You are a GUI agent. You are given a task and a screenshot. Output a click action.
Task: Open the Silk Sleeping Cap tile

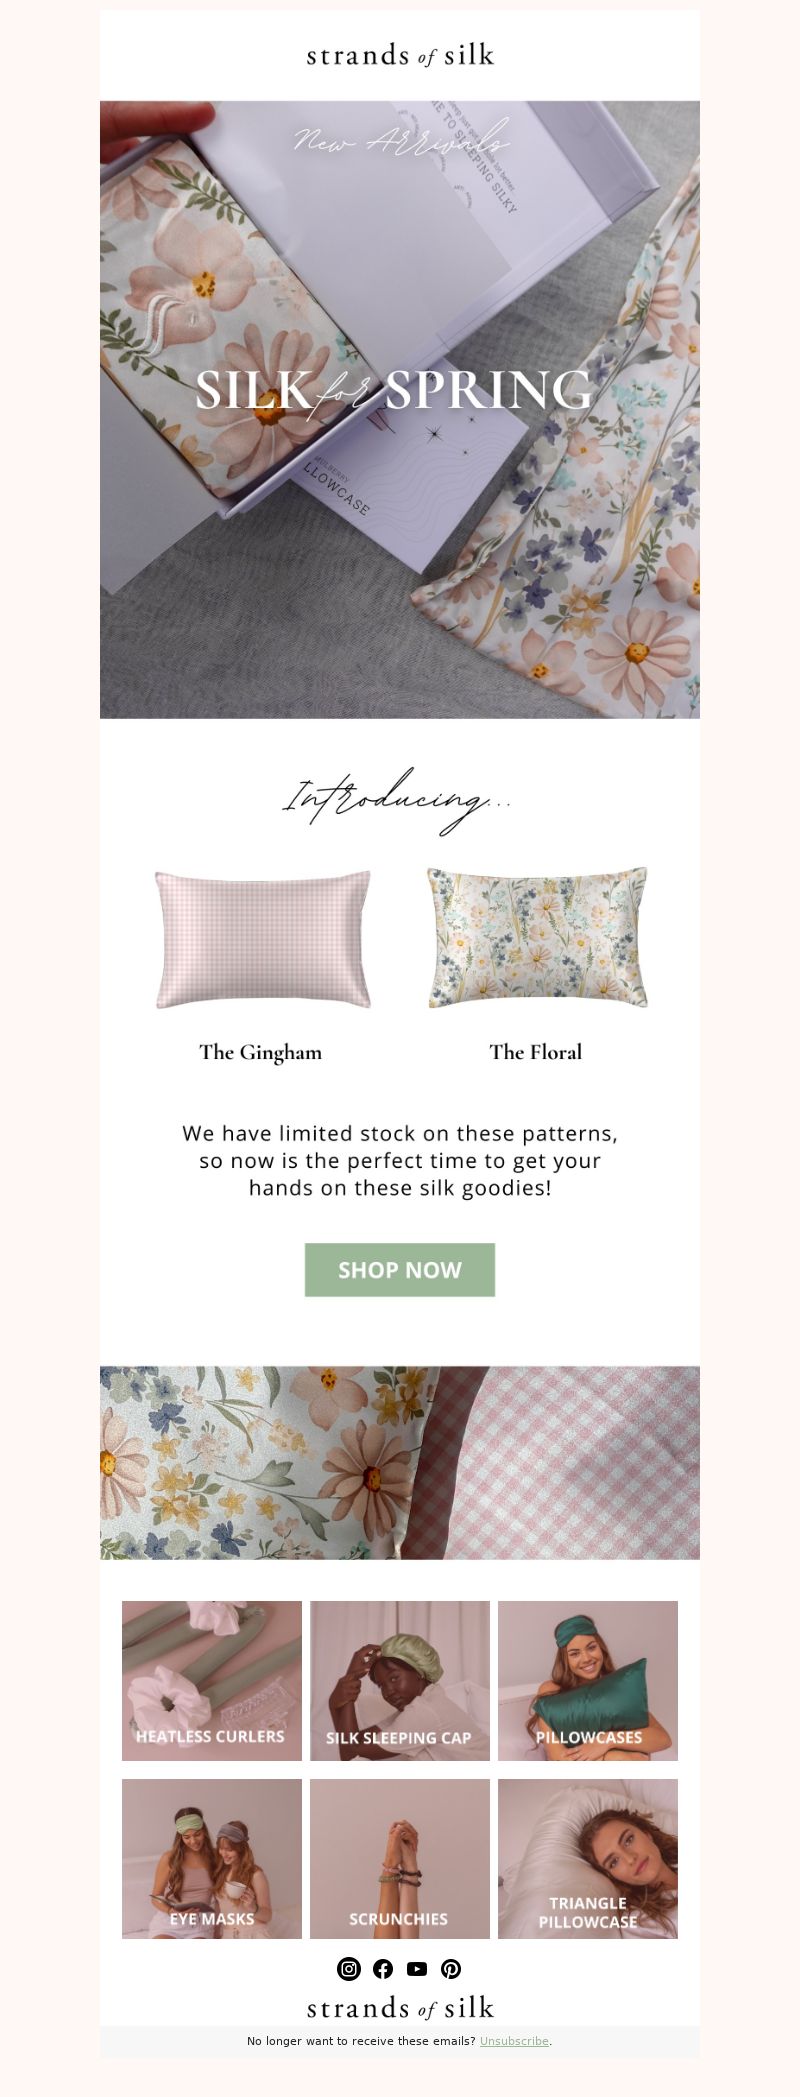(400, 1680)
